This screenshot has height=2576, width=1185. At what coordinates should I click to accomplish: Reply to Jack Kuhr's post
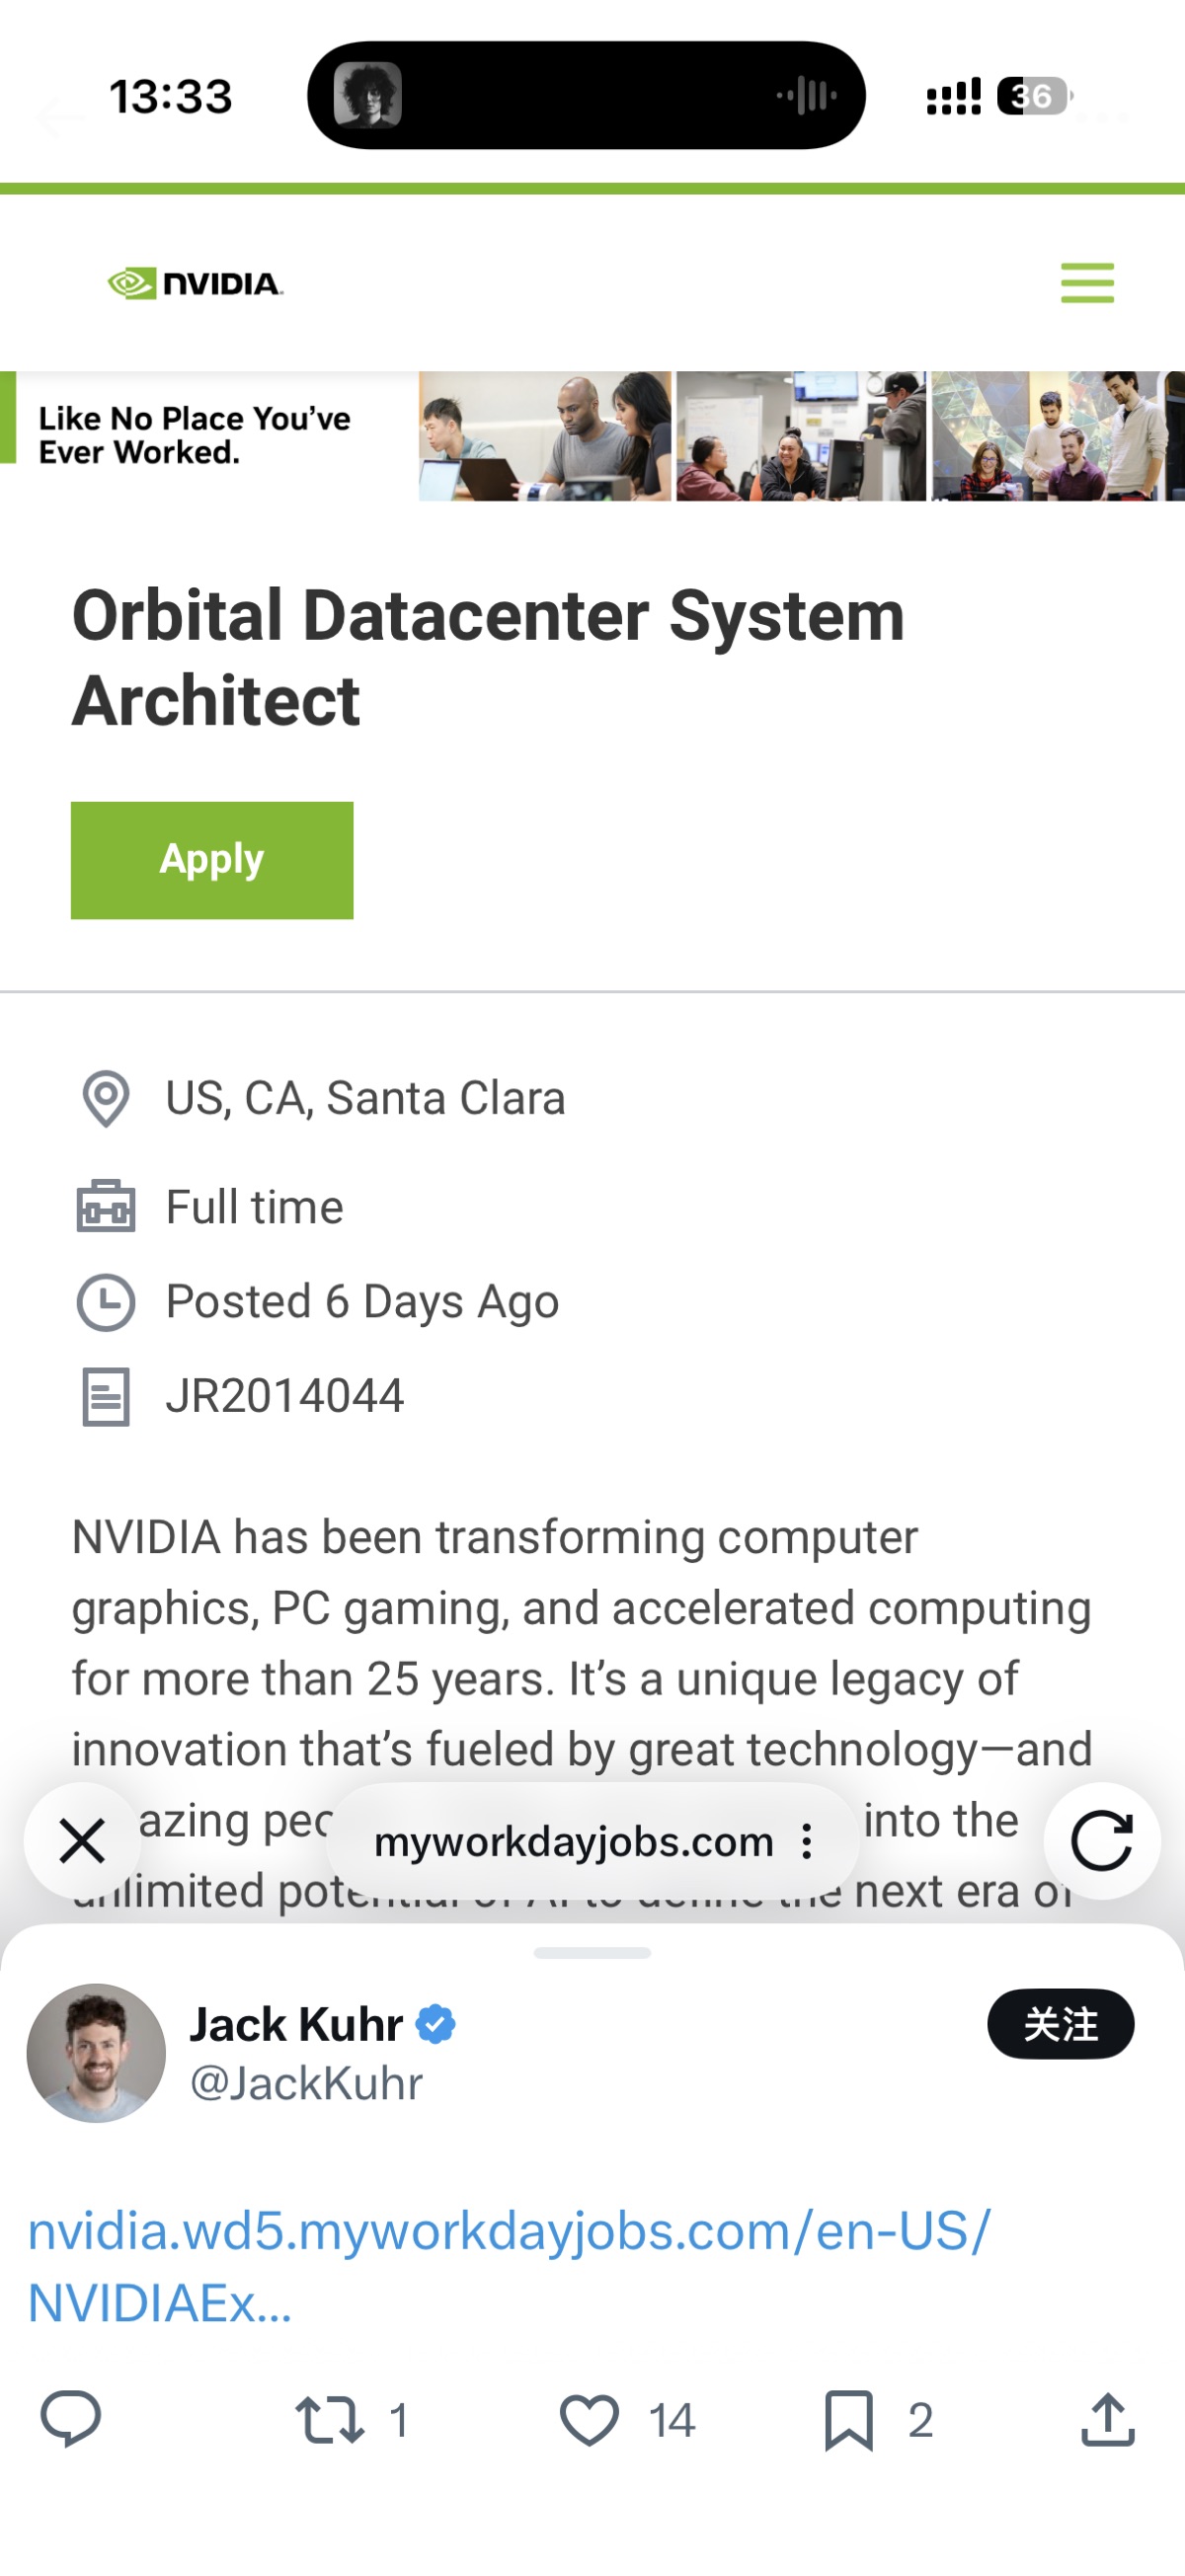click(71, 2419)
